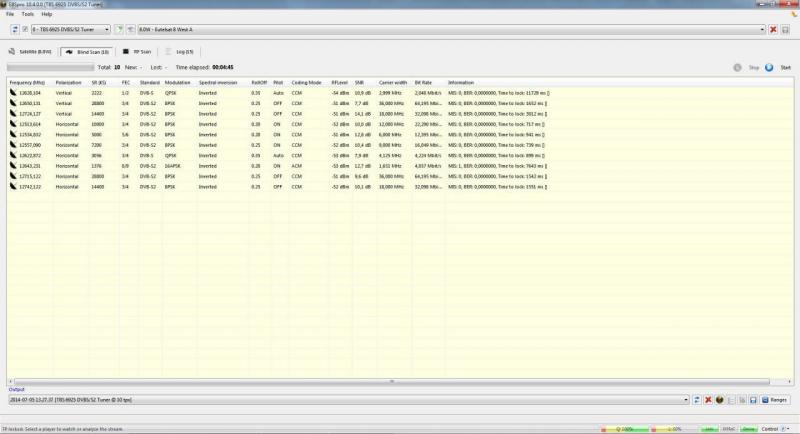Screen dimensions: 800x434
Task: Open the File menu
Action: click(10, 15)
